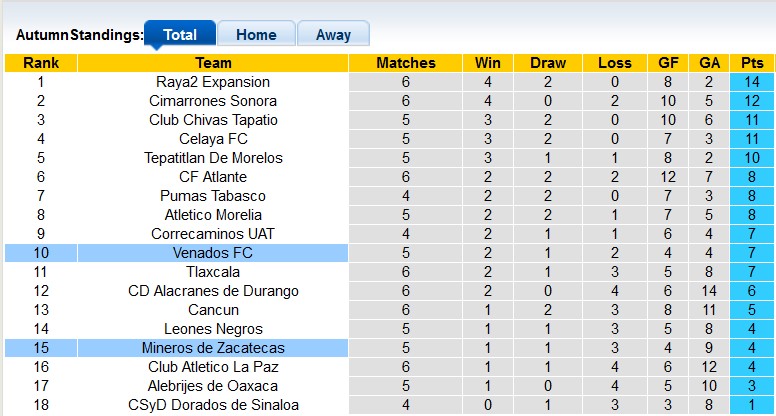The image size is (776, 416).
Task: Click the Pts column header
Action: pos(752,63)
